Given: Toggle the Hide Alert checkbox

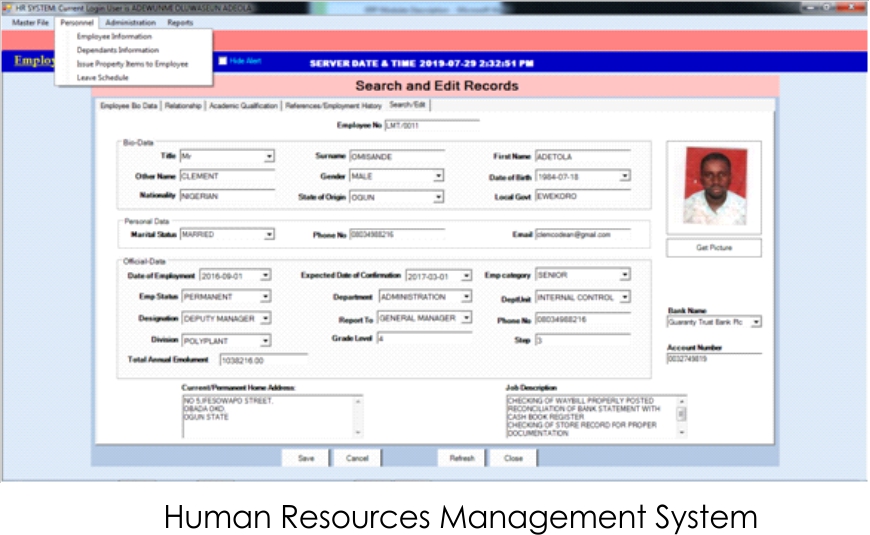Looking at the screenshot, I should click(223, 61).
